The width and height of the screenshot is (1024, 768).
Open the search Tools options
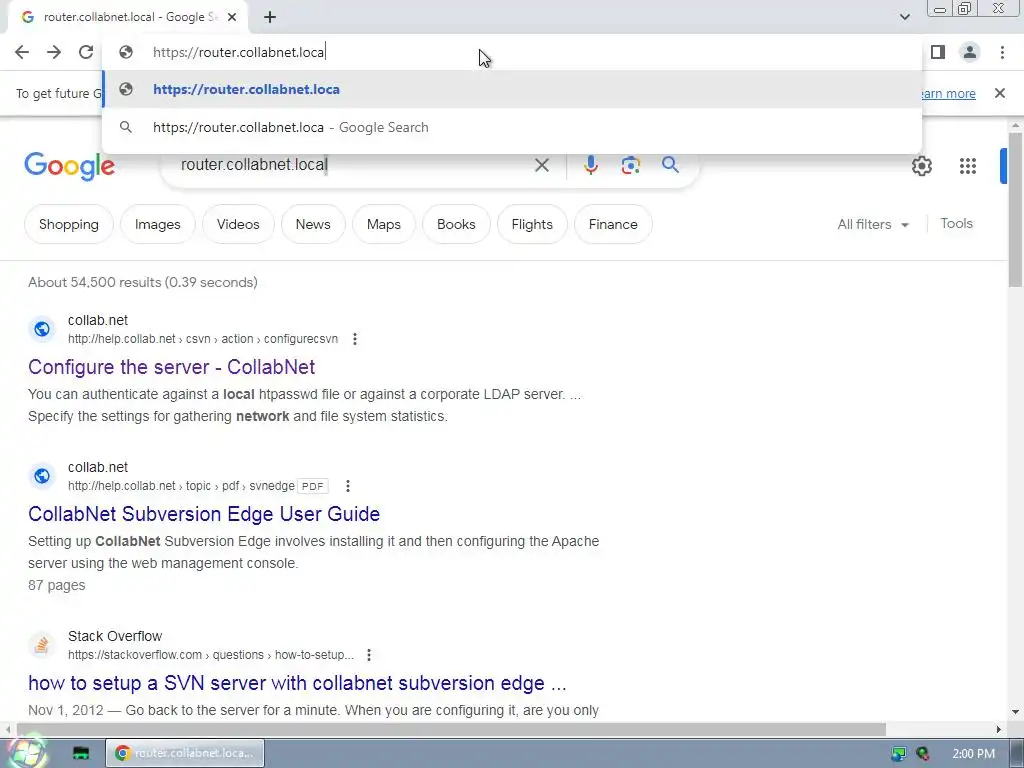(956, 223)
